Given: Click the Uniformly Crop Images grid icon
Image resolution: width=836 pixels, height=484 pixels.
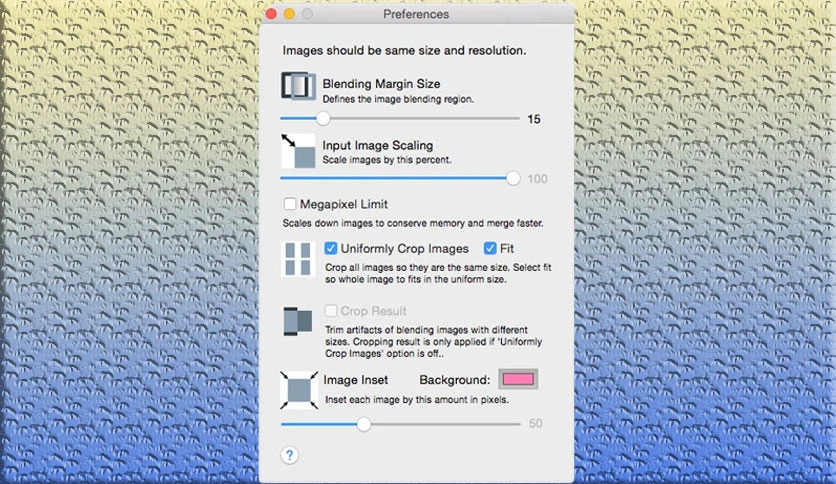Looking at the screenshot, I should pyautogui.click(x=298, y=259).
